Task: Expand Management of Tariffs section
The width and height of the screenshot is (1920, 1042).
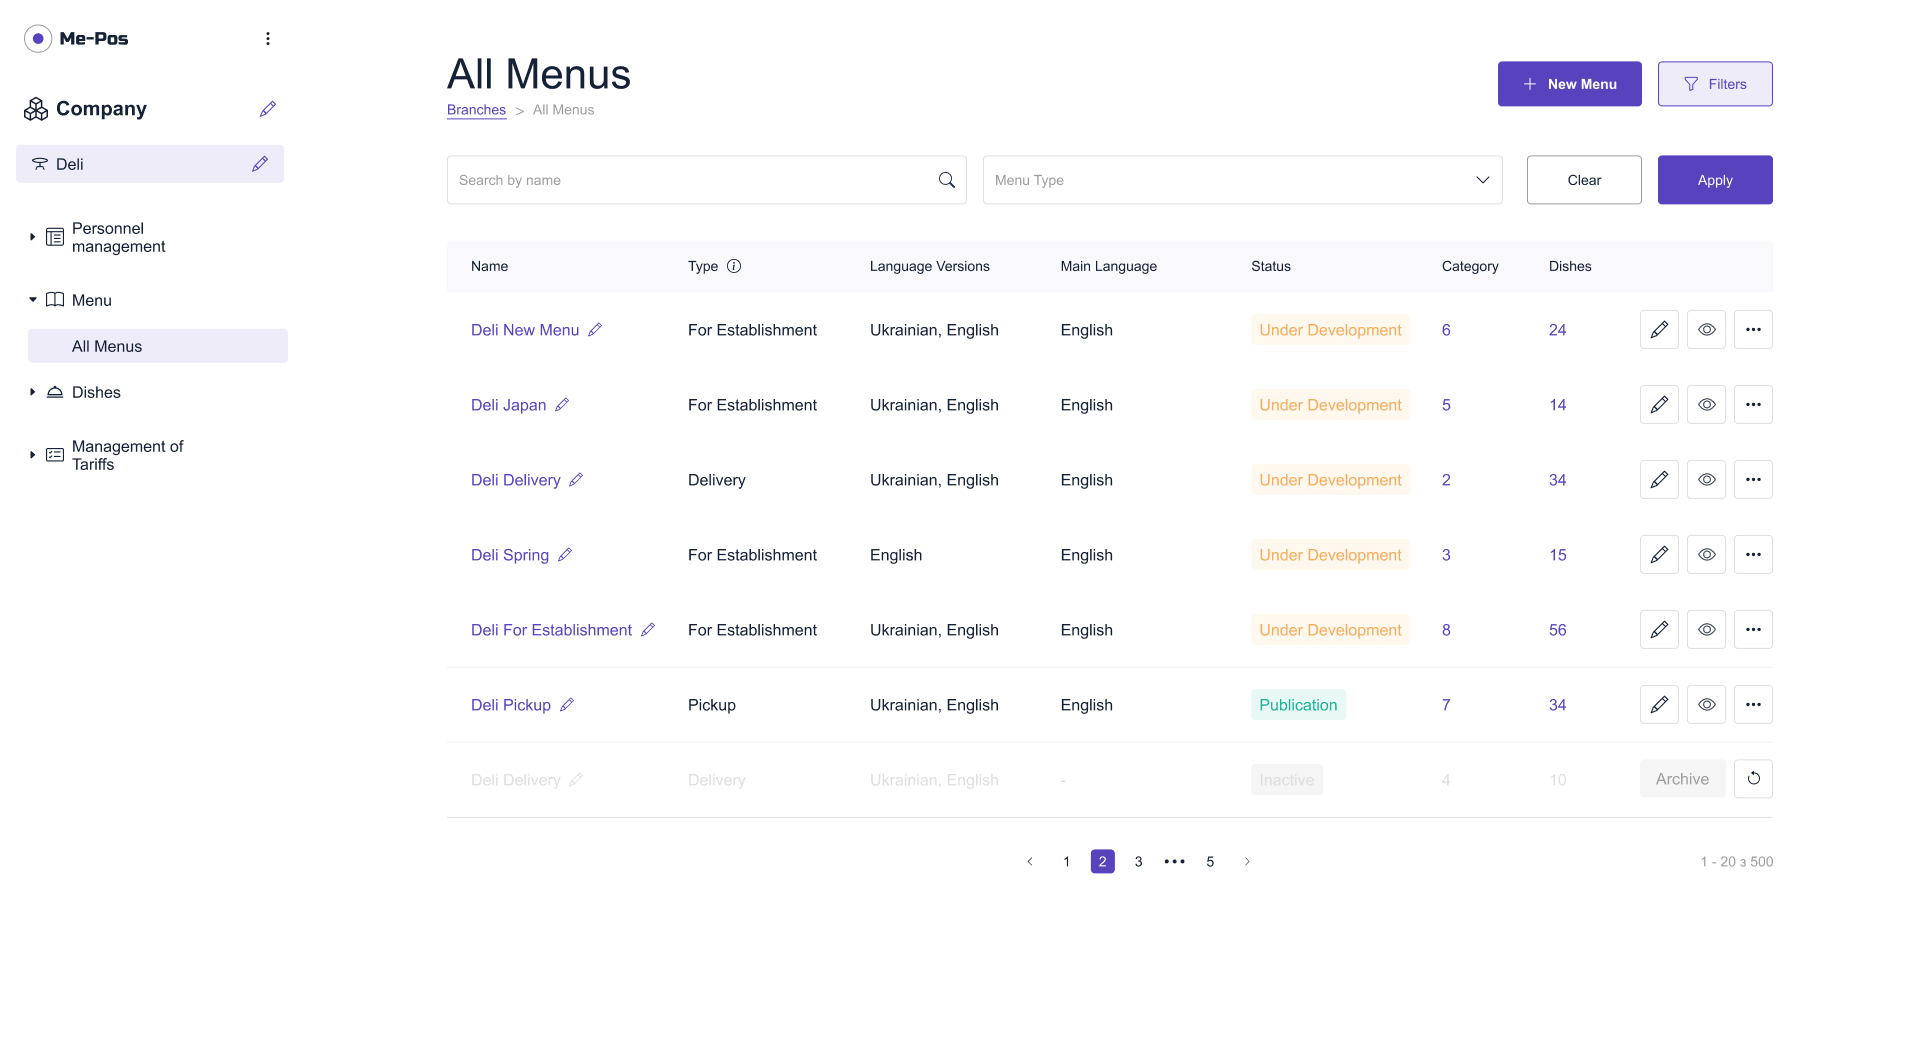Action: (32, 455)
